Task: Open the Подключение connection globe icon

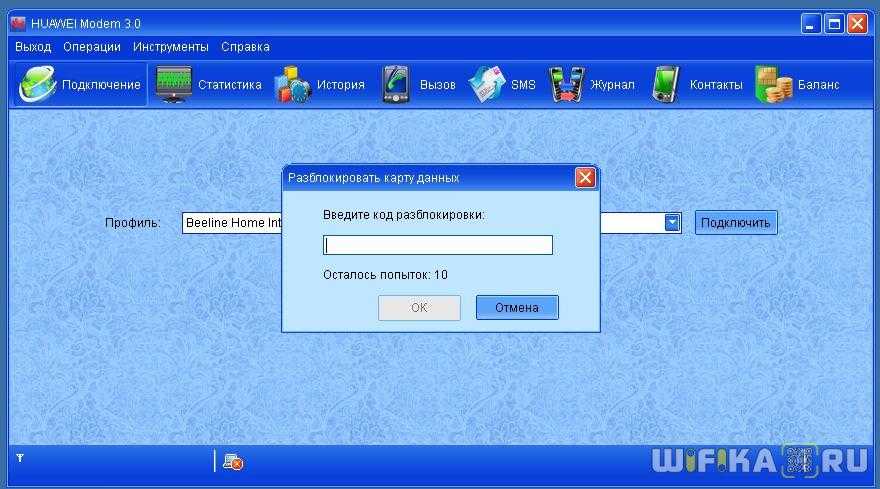Action: click(38, 85)
